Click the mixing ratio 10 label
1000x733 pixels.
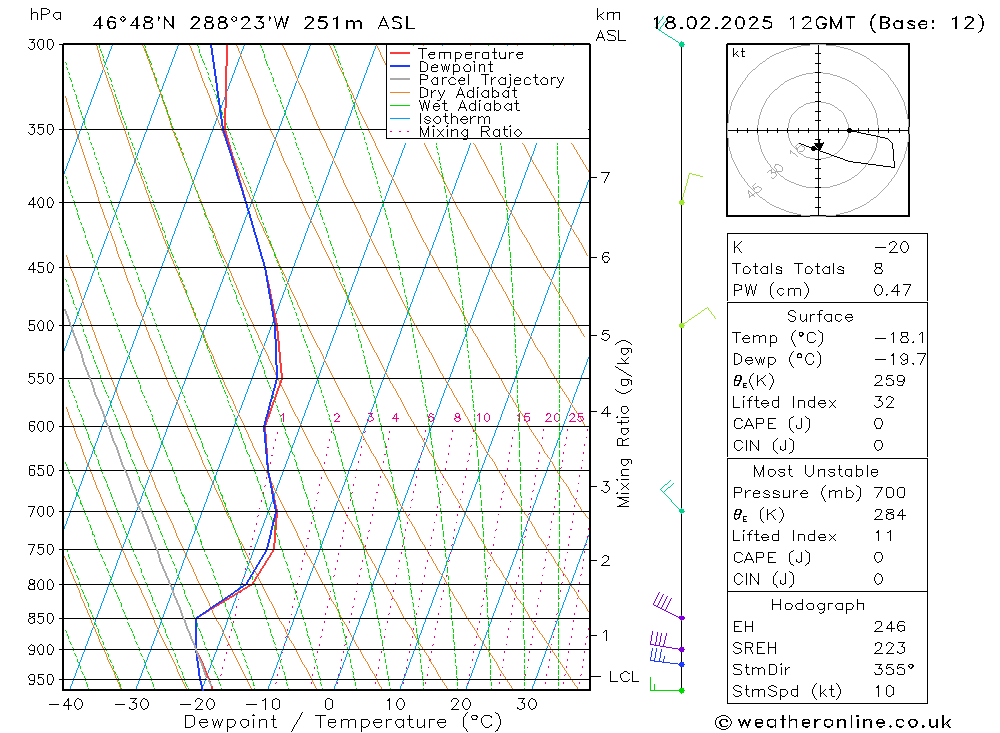(x=483, y=418)
